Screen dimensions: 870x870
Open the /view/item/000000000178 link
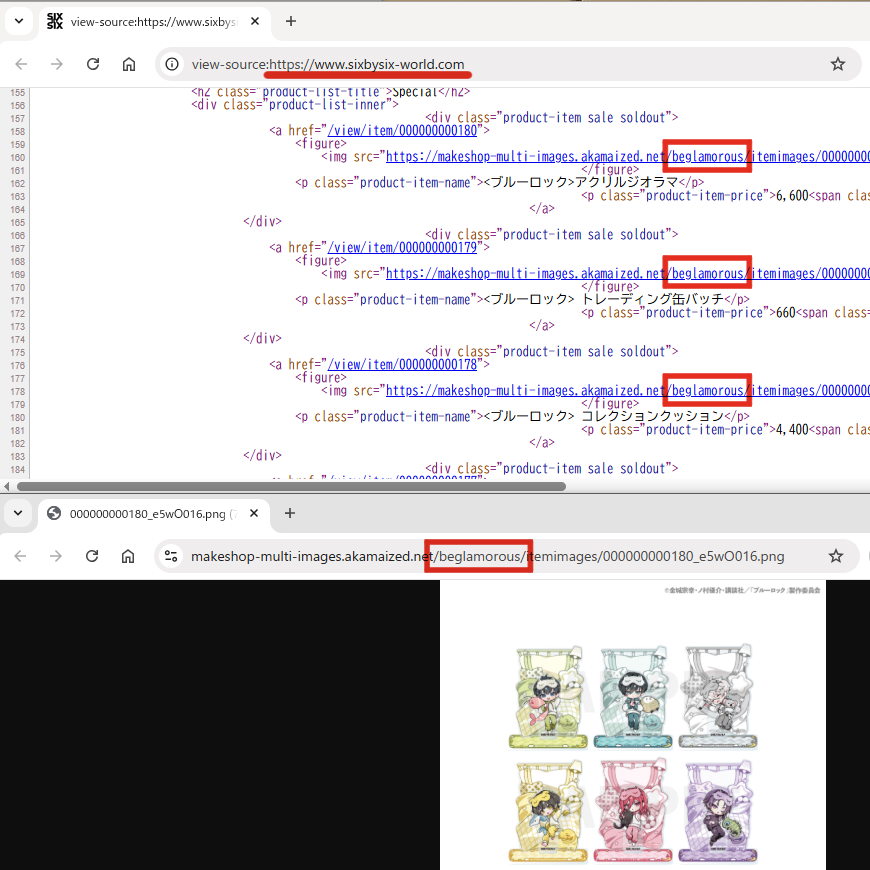(402, 365)
